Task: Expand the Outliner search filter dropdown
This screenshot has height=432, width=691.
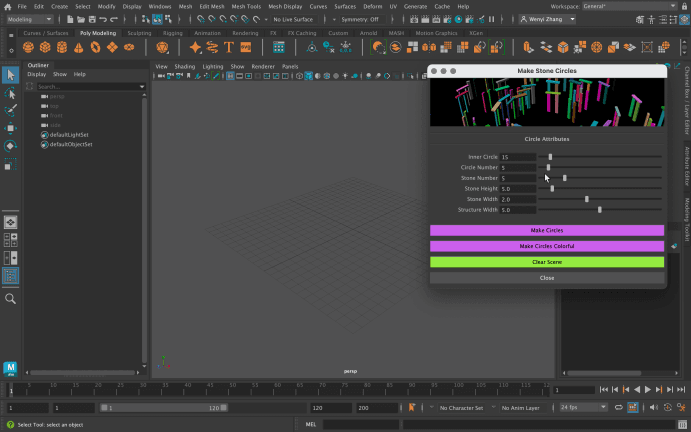Action: (x=142, y=86)
